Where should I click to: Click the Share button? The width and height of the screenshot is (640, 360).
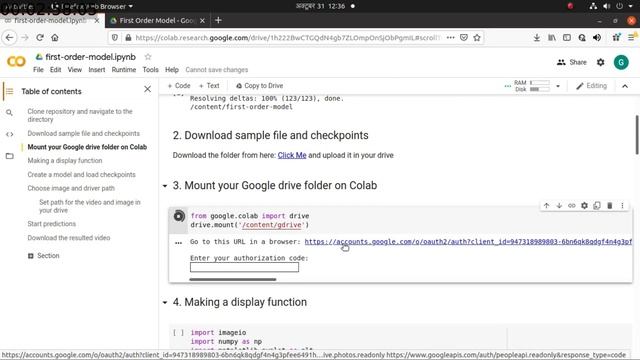pos(571,62)
